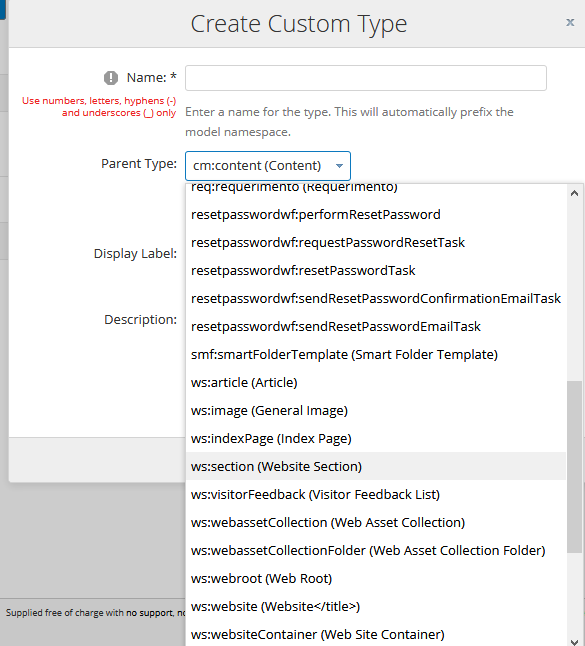Pick resetpasswordwf:resetPasswordTask option
585x646 pixels.
(x=375, y=270)
